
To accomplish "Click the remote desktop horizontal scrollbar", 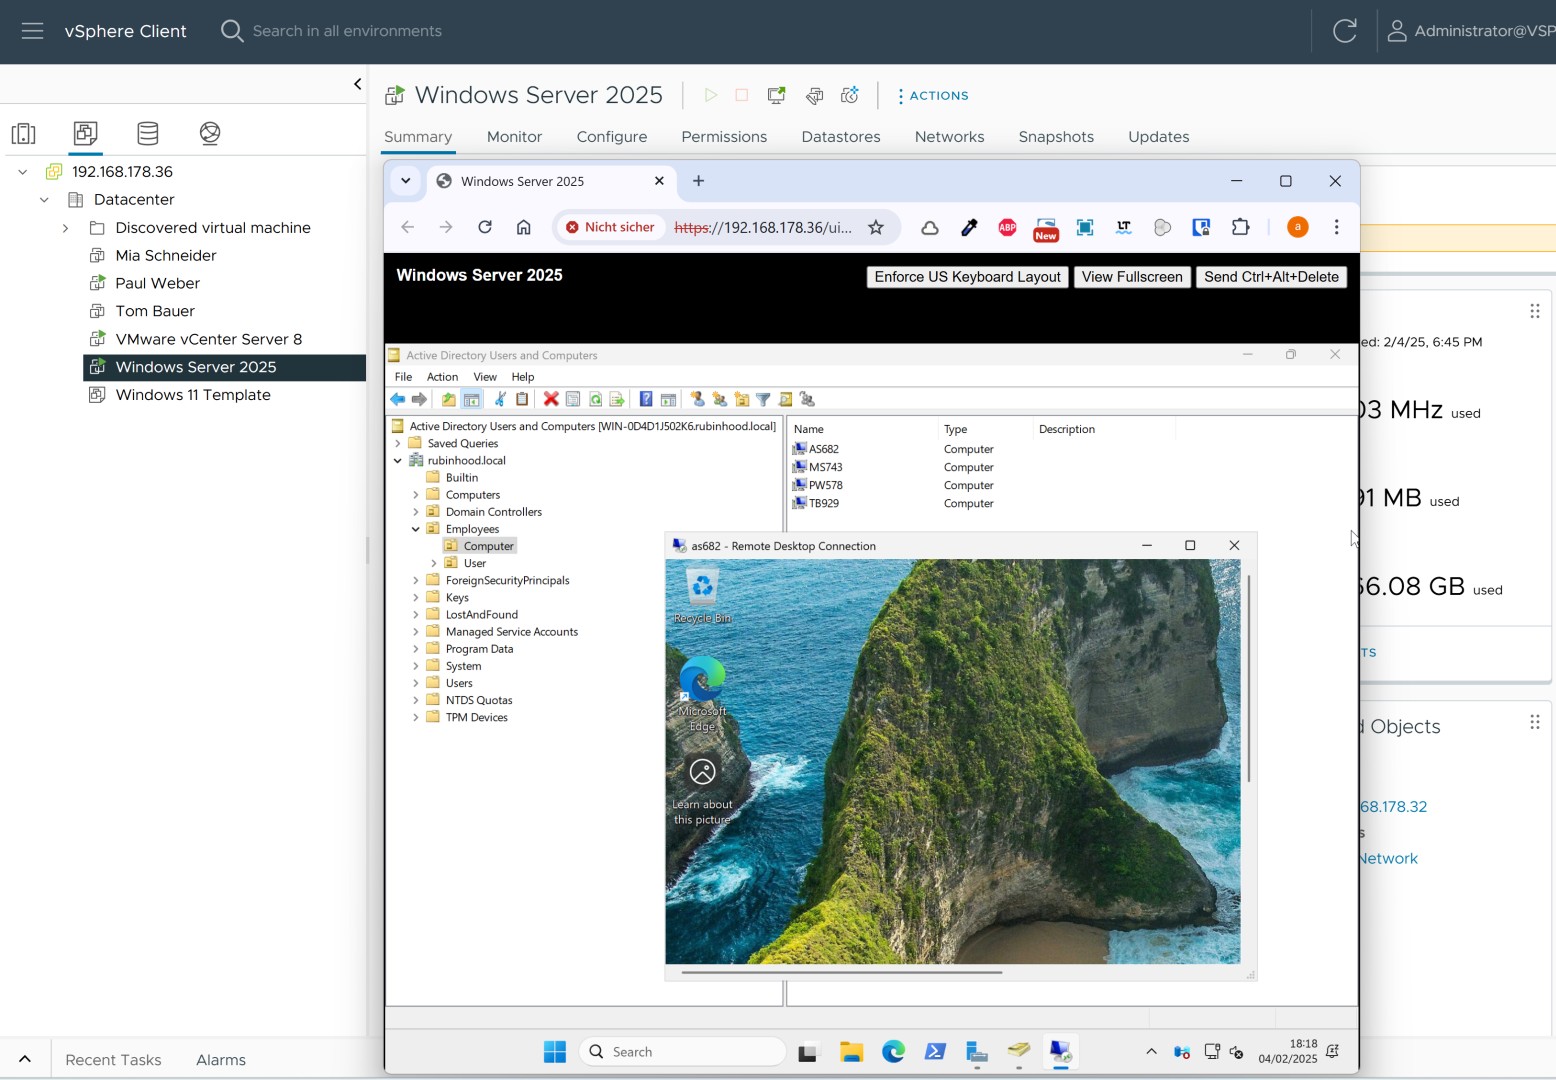I will point(842,972).
